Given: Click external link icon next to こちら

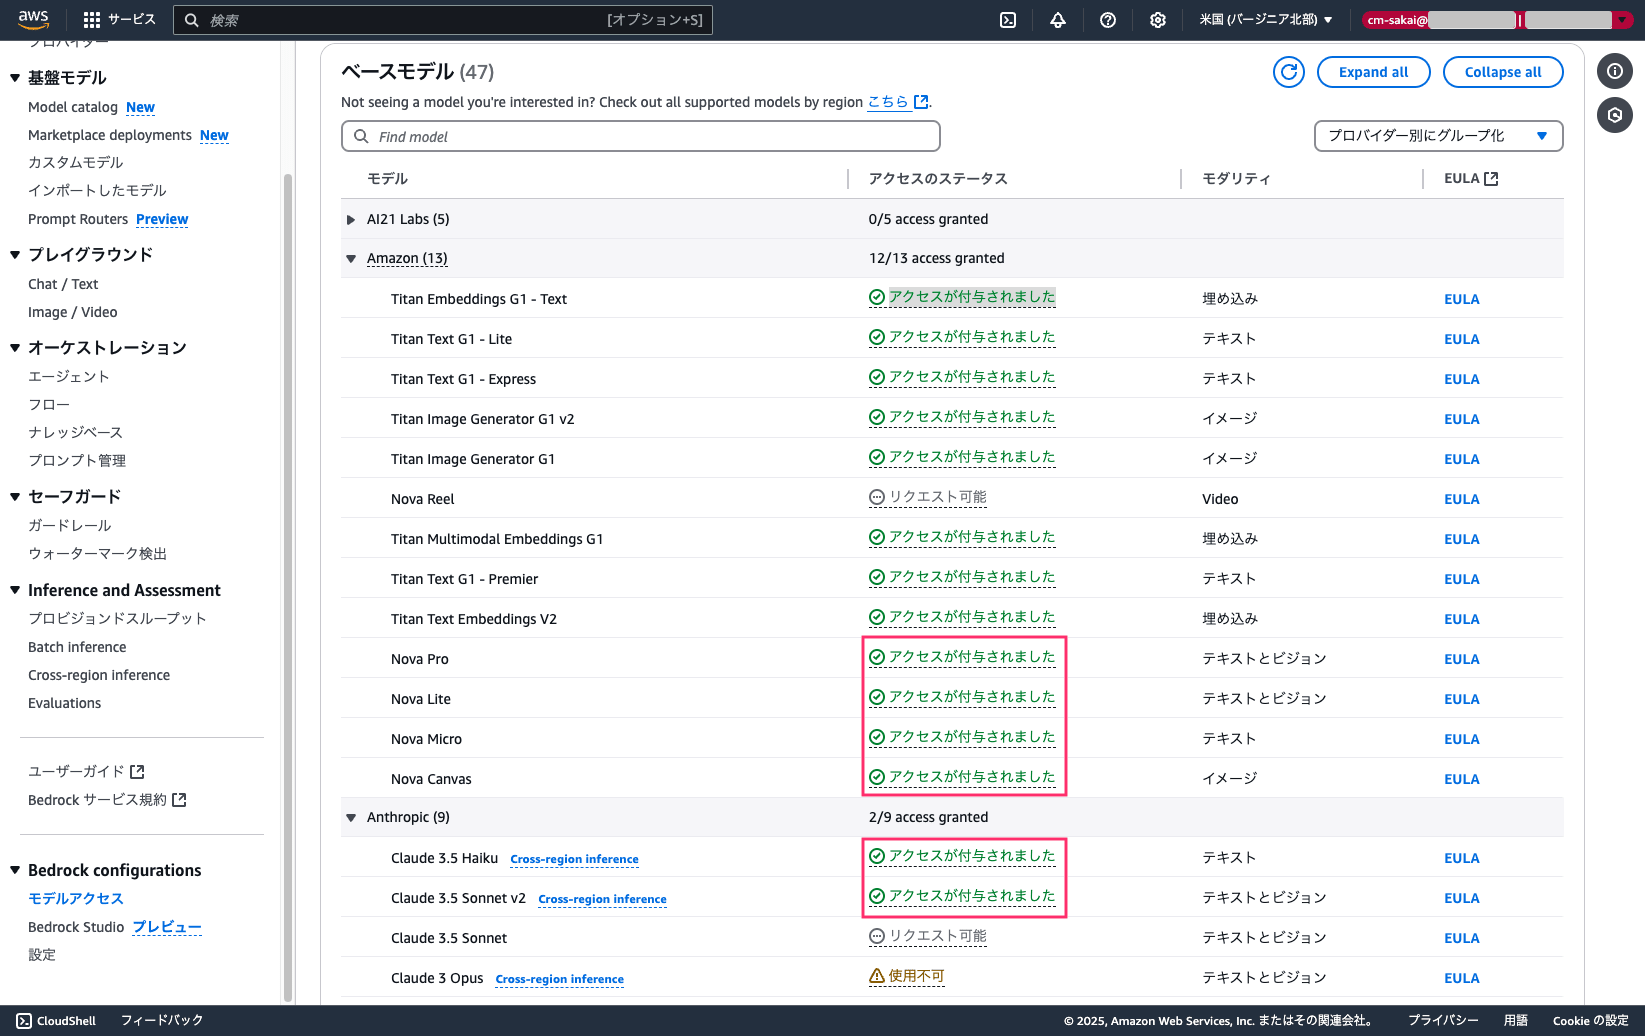Looking at the screenshot, I should pos(921,102).
